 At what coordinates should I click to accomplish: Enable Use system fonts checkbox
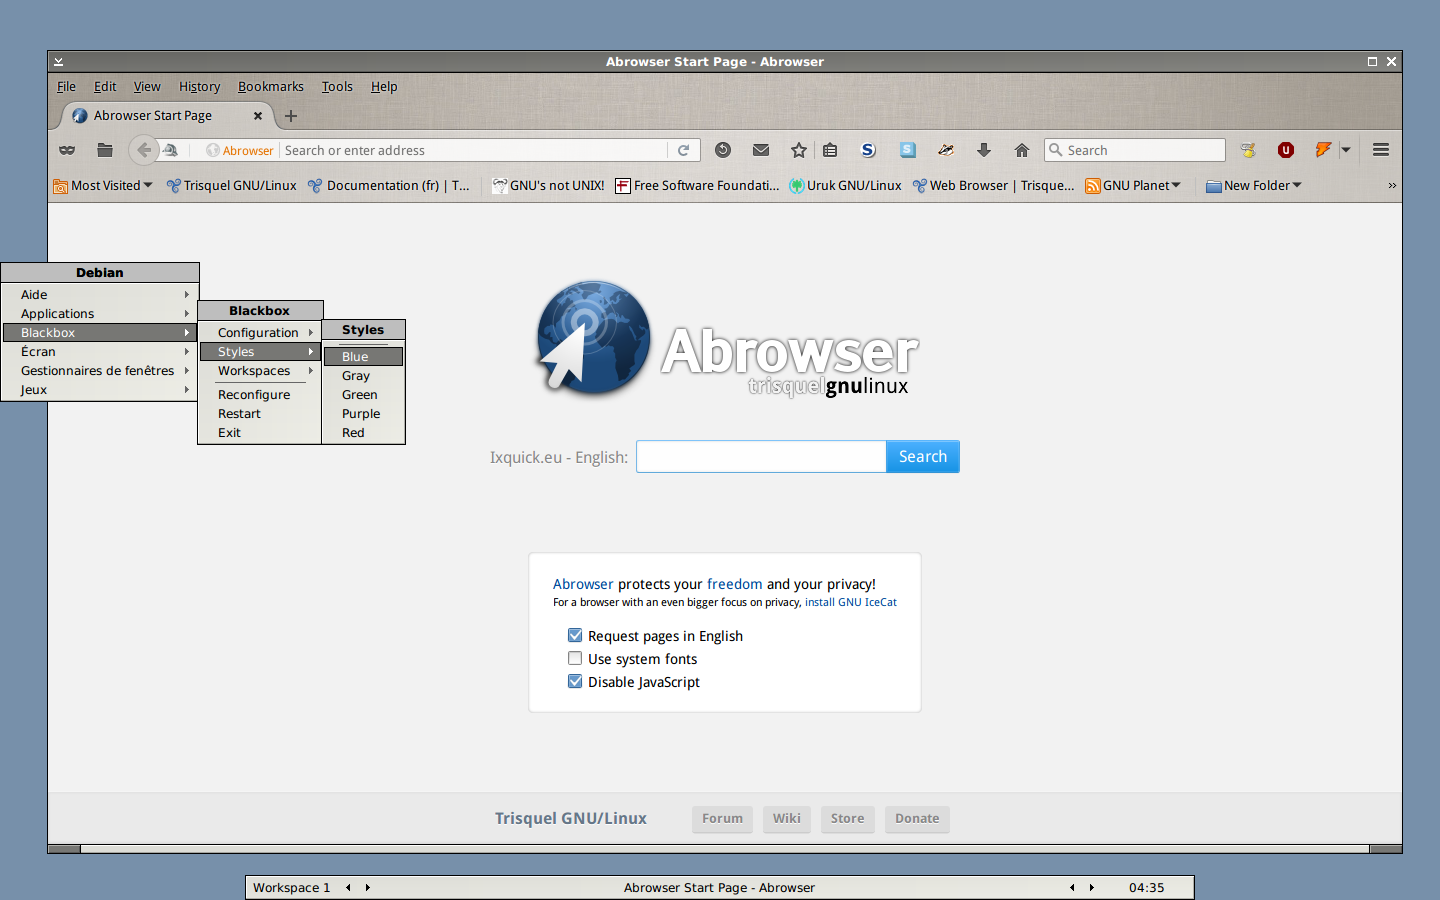pyautogui.click(x=575, y=658)
